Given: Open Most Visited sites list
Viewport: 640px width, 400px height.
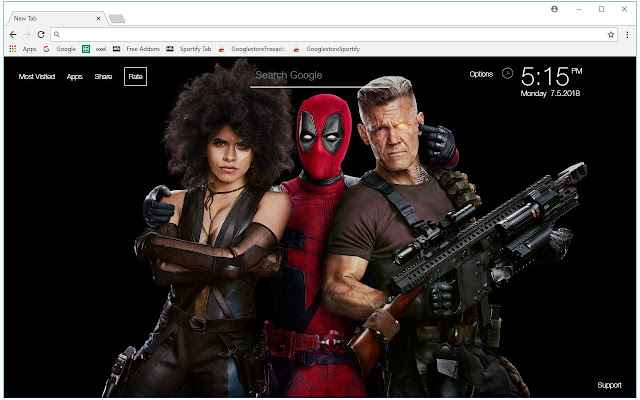Looking at the screenshot, I should [x=37, y=76].
